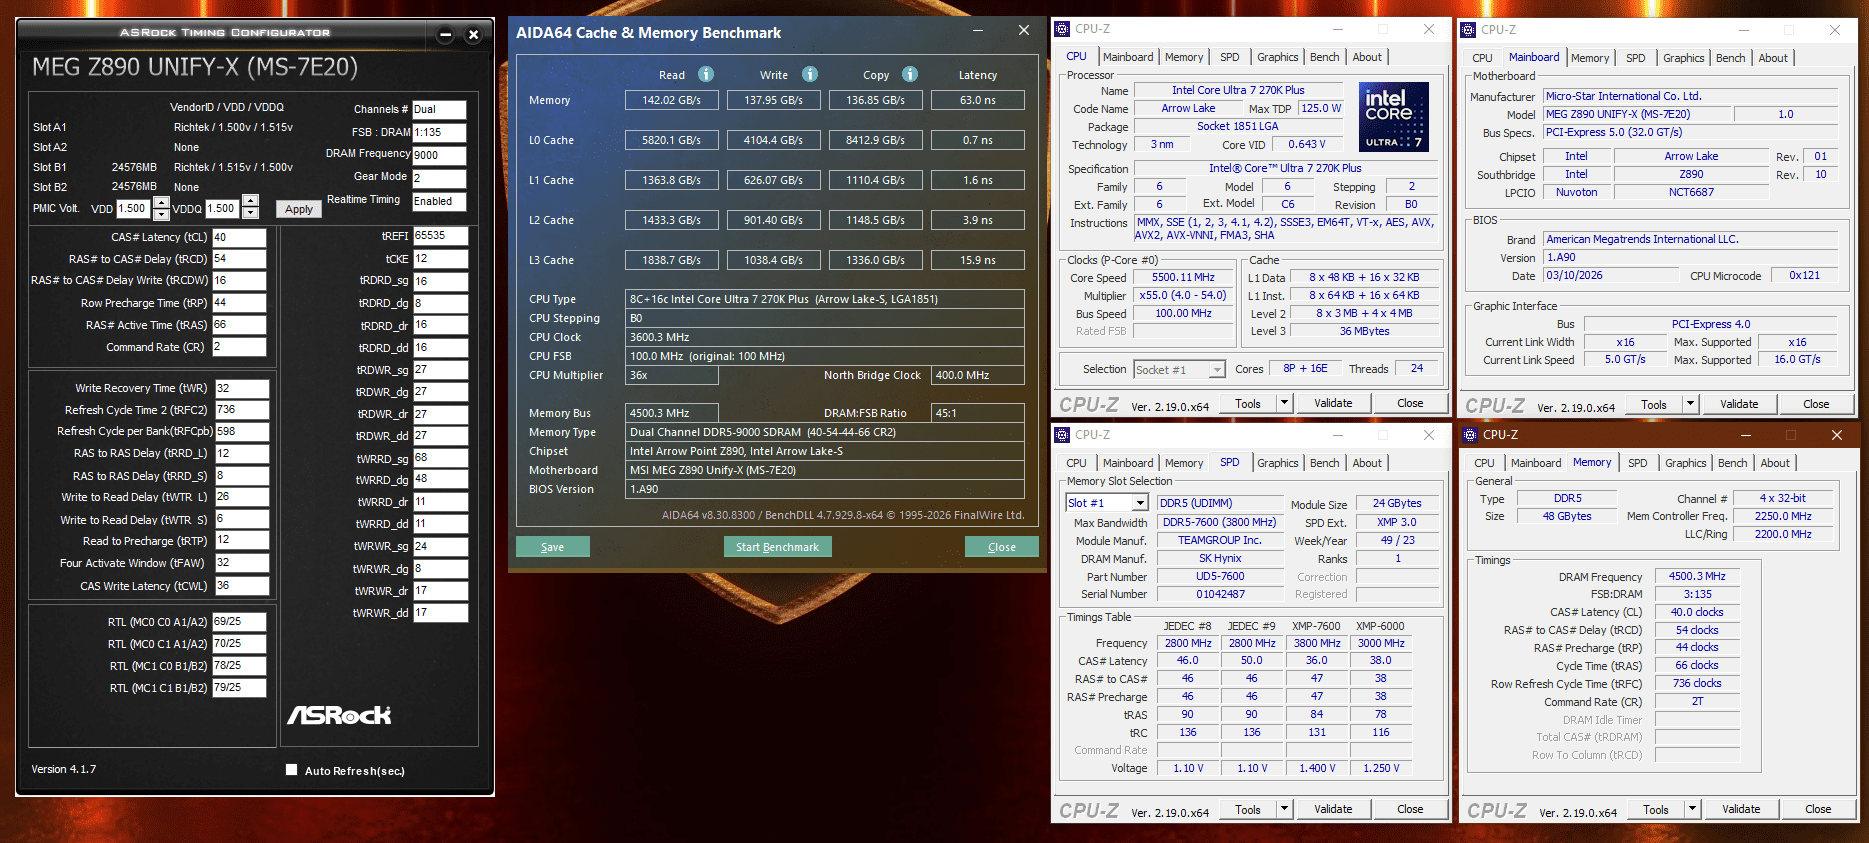
Task: Increase the VDDQ voltage with the up arrow
Action: (x=251, y=200)
